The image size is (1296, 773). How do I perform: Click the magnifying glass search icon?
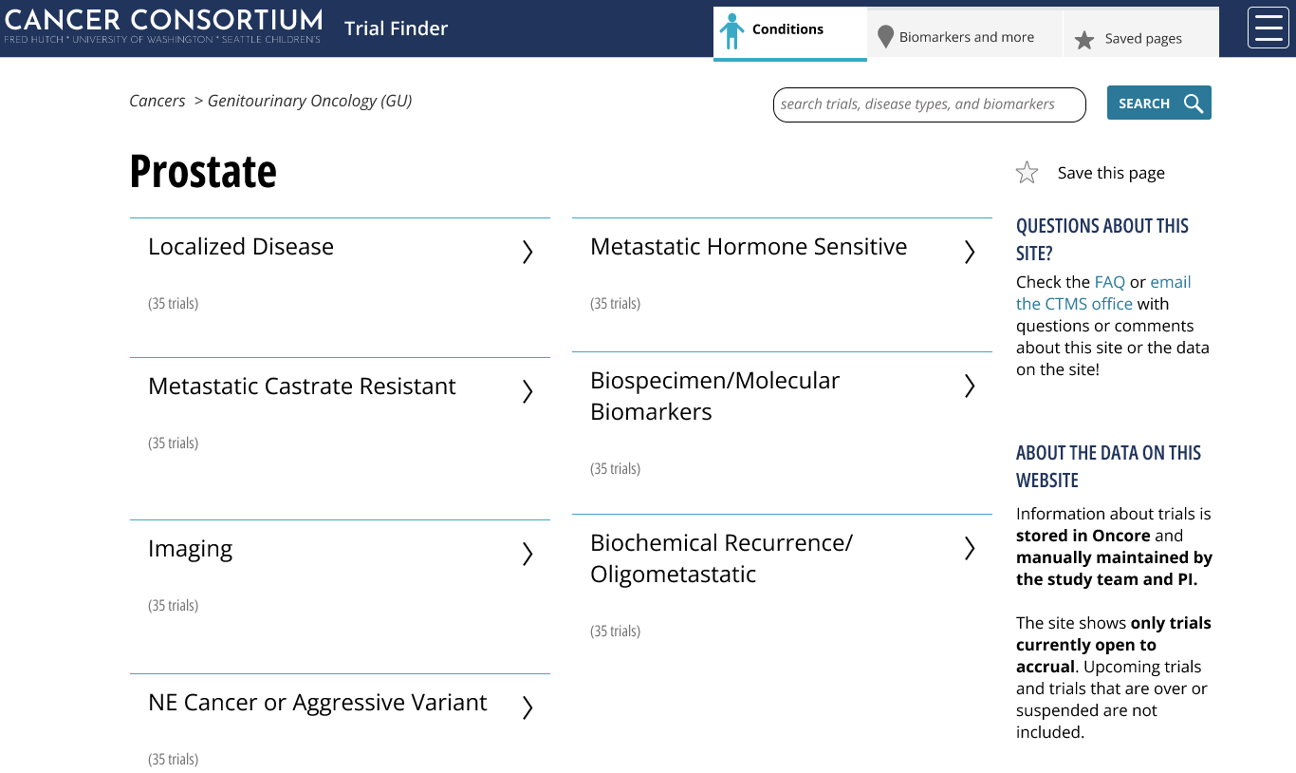point(1193,103)
